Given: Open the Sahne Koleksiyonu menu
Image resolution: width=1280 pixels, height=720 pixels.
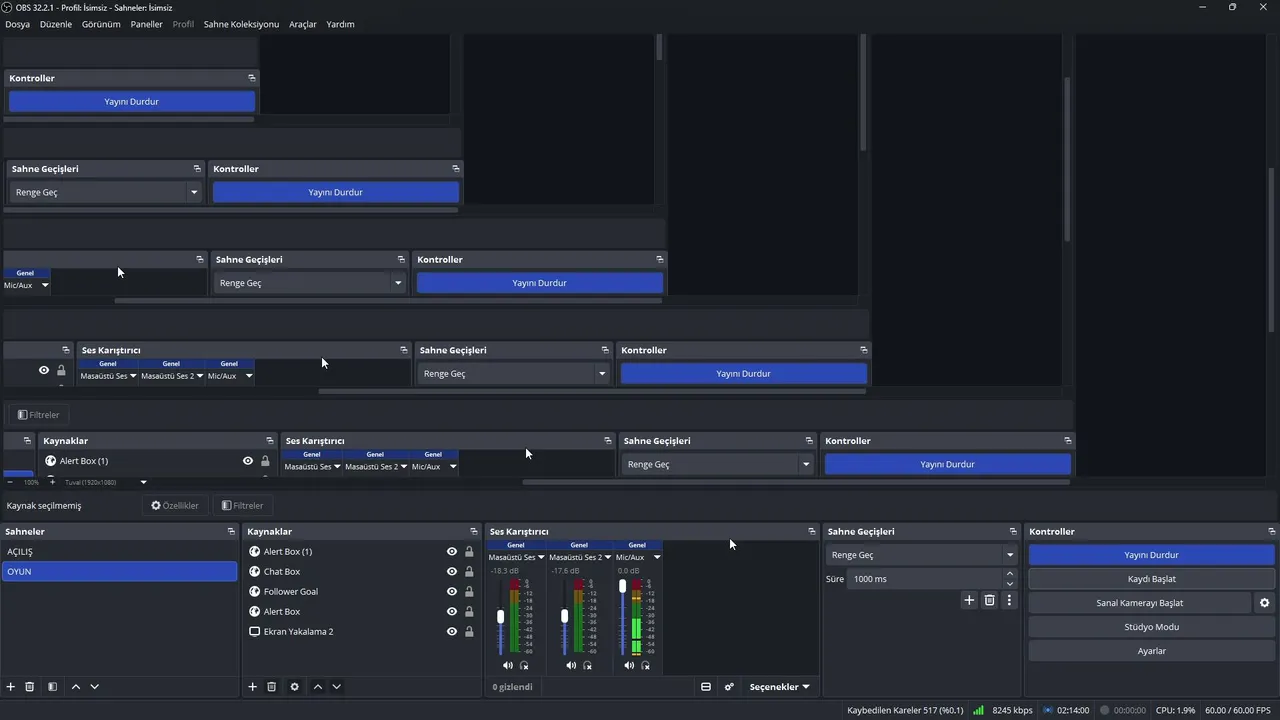Looking at the screenshot, I should point(241,24).
